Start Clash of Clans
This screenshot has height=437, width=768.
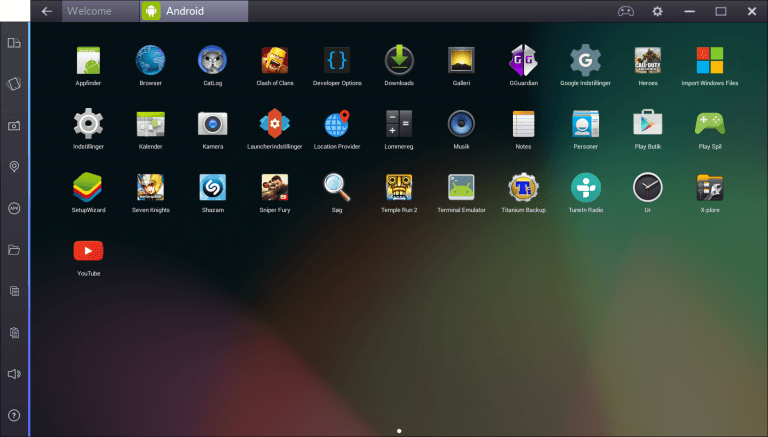(275, 60)
